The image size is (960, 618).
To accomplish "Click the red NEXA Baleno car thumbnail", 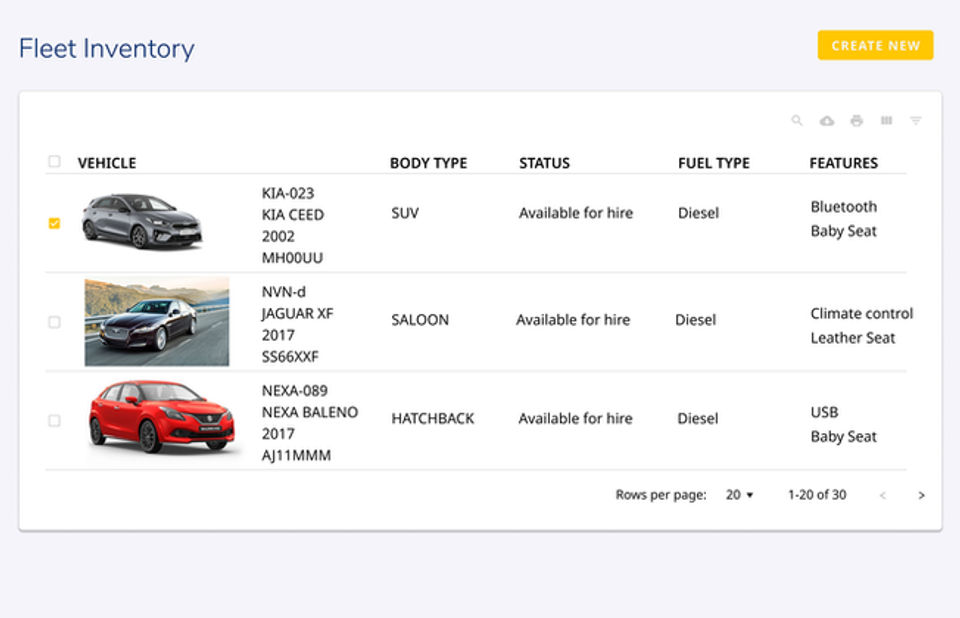I will tap(160, 418).
